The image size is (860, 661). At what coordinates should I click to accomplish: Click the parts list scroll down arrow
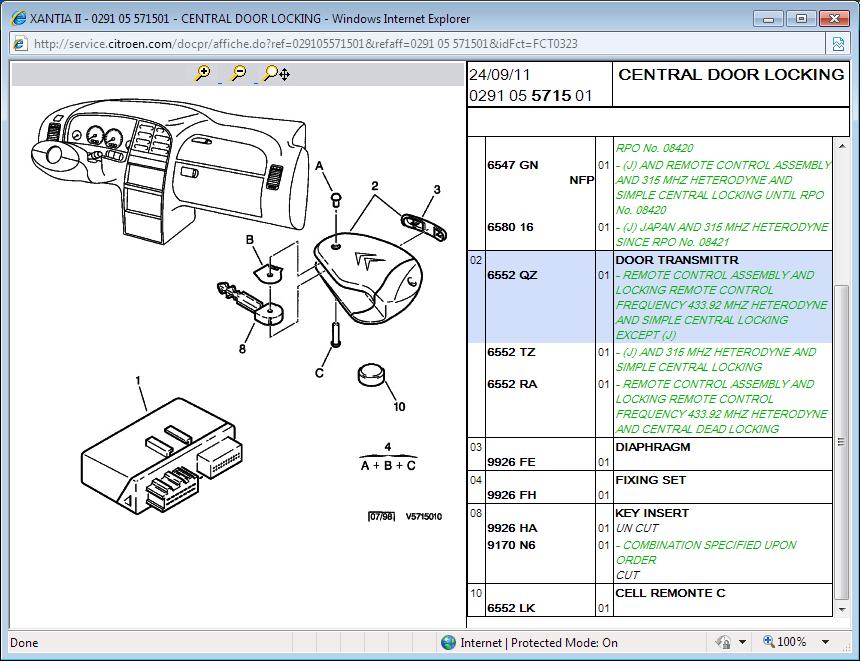(842, 609)
